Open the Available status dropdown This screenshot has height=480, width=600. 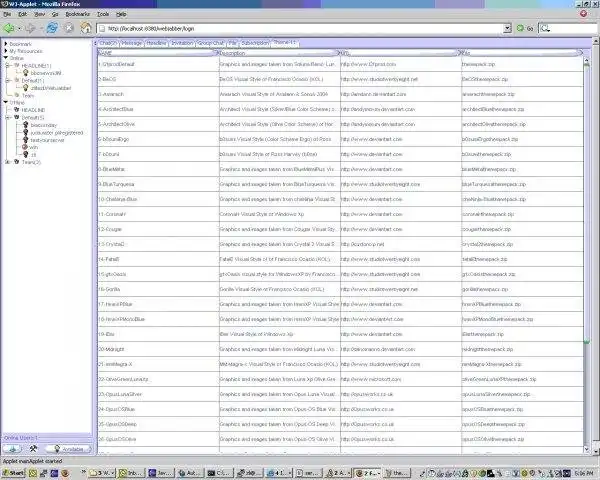(x=68, y=449)
